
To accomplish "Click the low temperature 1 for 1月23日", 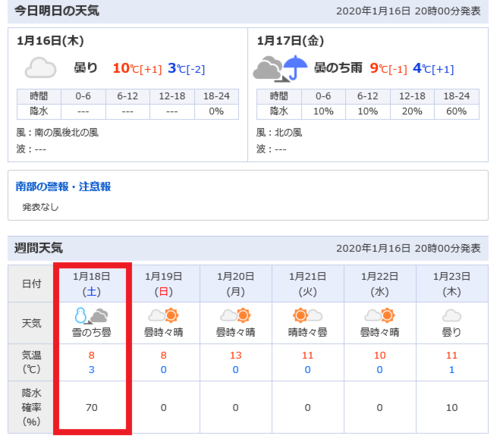I will point(452,370).
